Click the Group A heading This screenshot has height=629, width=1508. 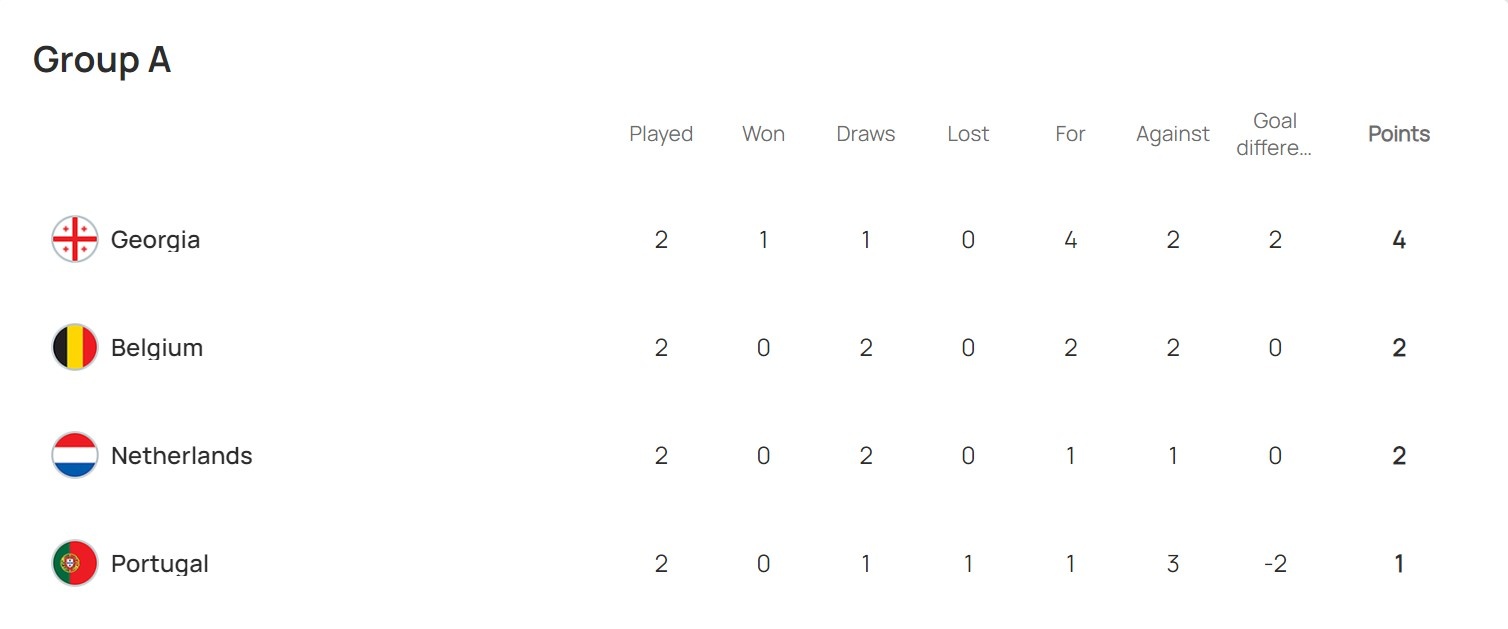[102, 60]
